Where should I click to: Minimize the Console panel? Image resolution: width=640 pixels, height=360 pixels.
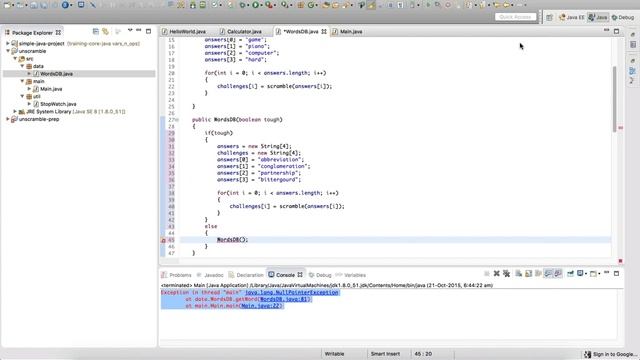point(607,273)
